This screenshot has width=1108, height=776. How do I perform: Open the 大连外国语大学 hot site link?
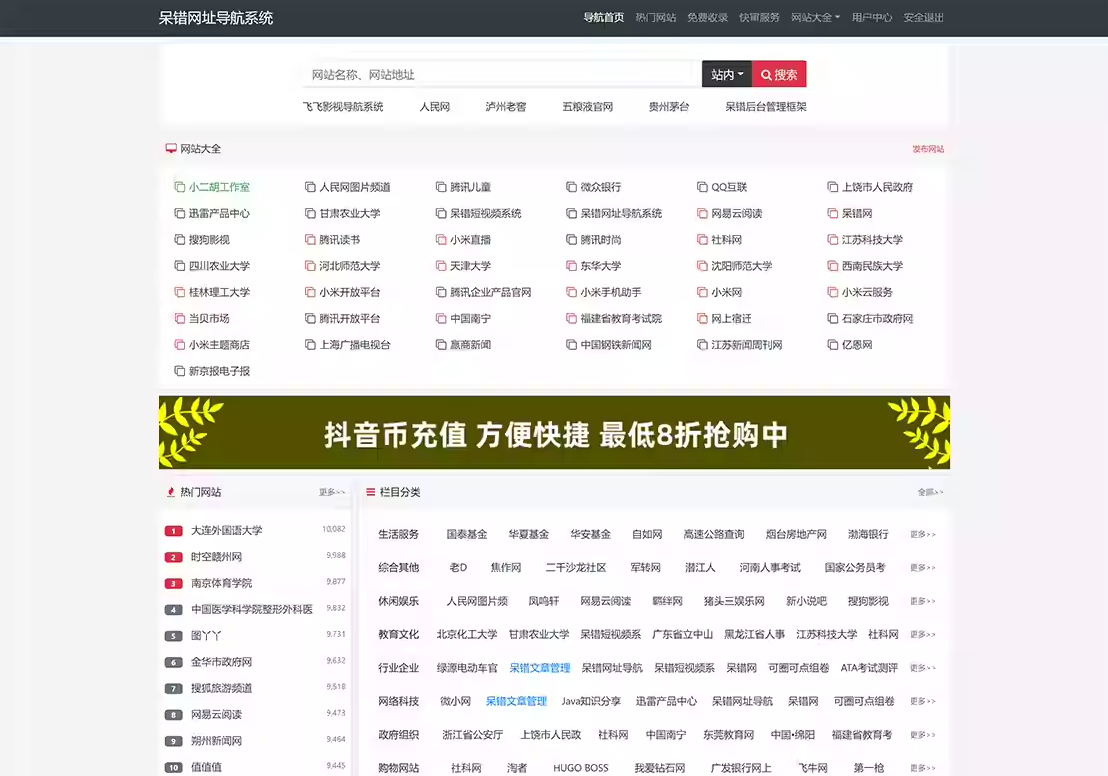pos(226,530)
